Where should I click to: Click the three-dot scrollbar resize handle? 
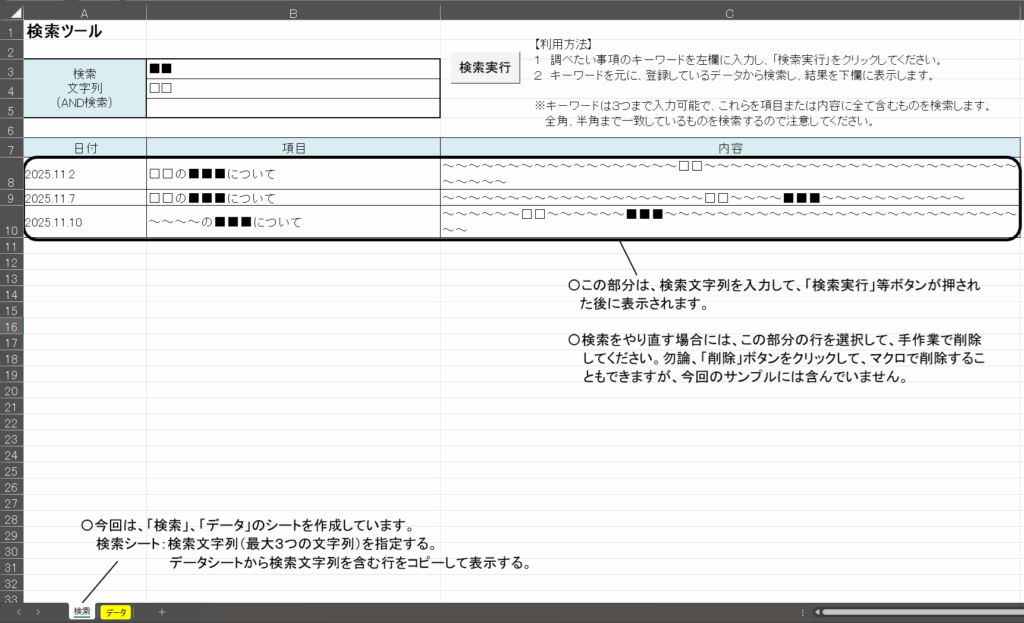click(x=802, y=611)
